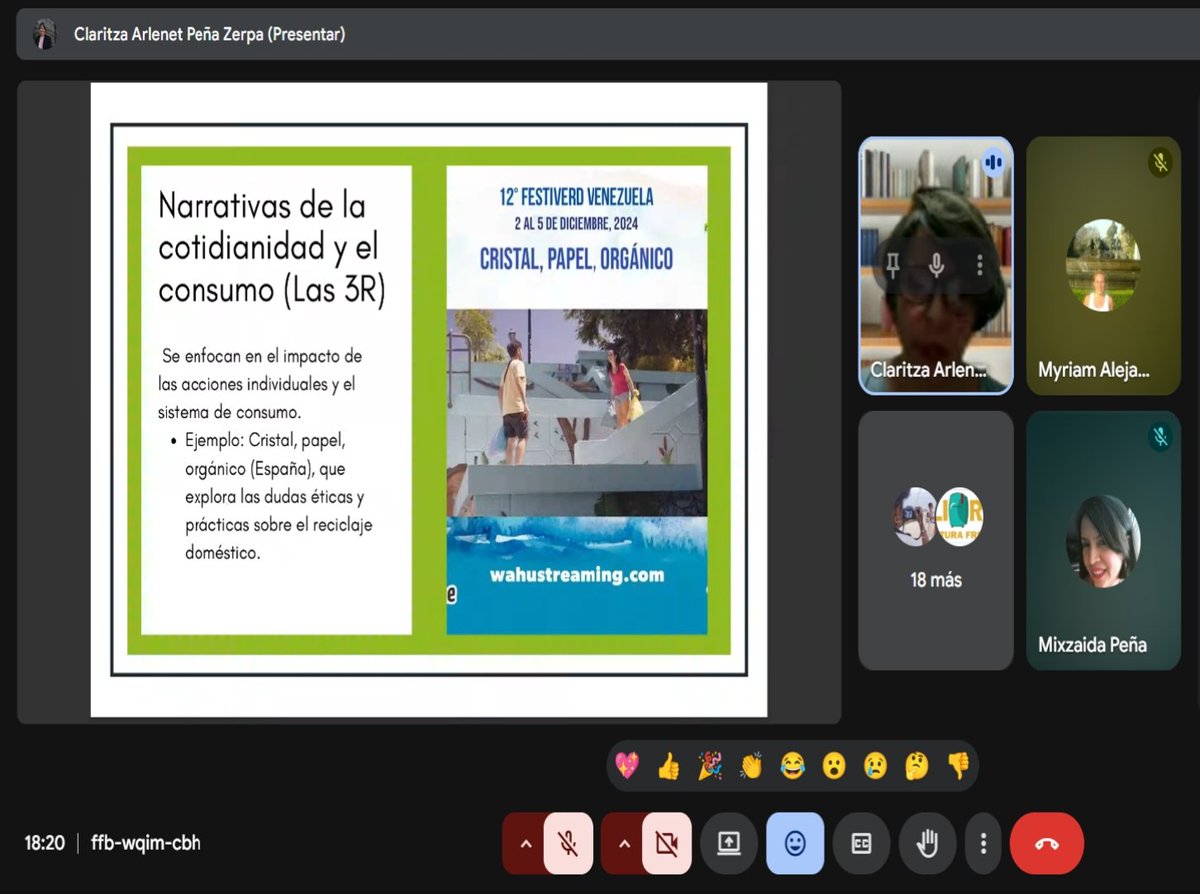Screen dimensions: 1200x894
Task: Click the present screen button
Action: [x=729, y=844]
